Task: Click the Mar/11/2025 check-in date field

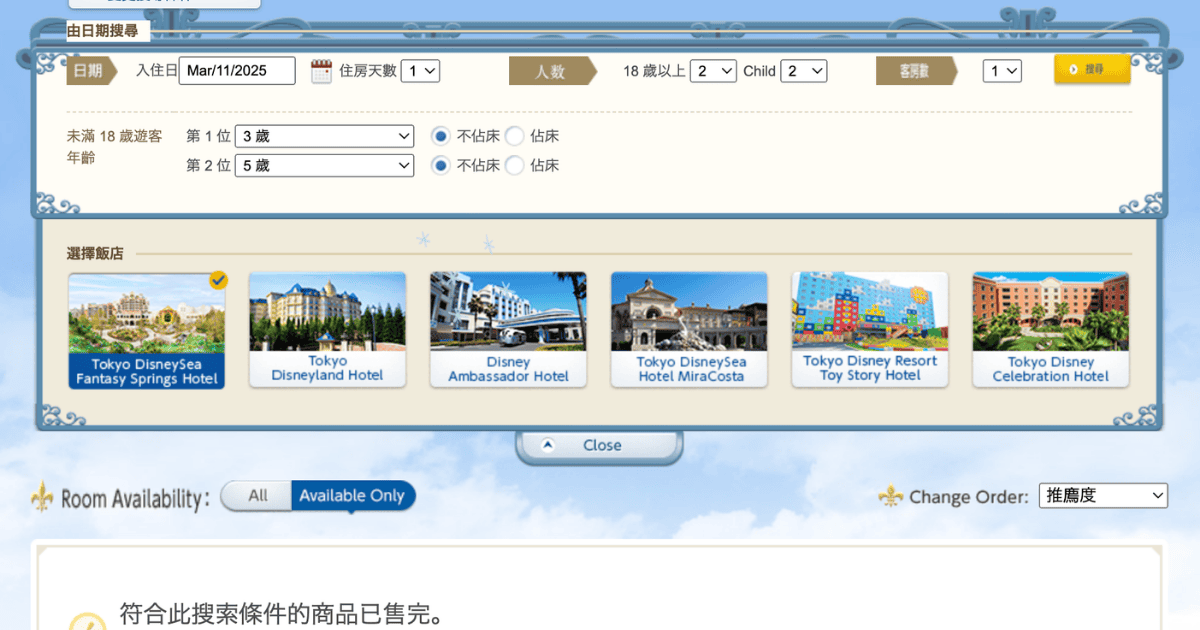Action: 237,71
